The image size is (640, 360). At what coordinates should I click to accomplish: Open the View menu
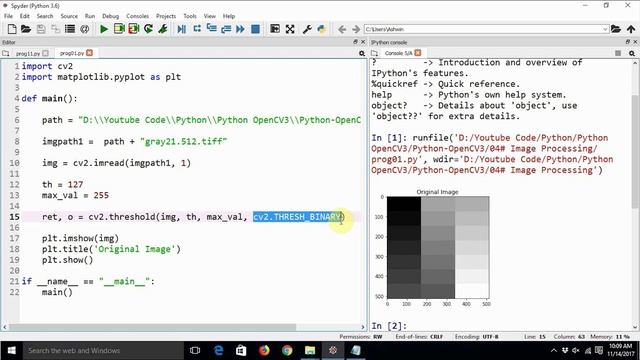point(209,16)
